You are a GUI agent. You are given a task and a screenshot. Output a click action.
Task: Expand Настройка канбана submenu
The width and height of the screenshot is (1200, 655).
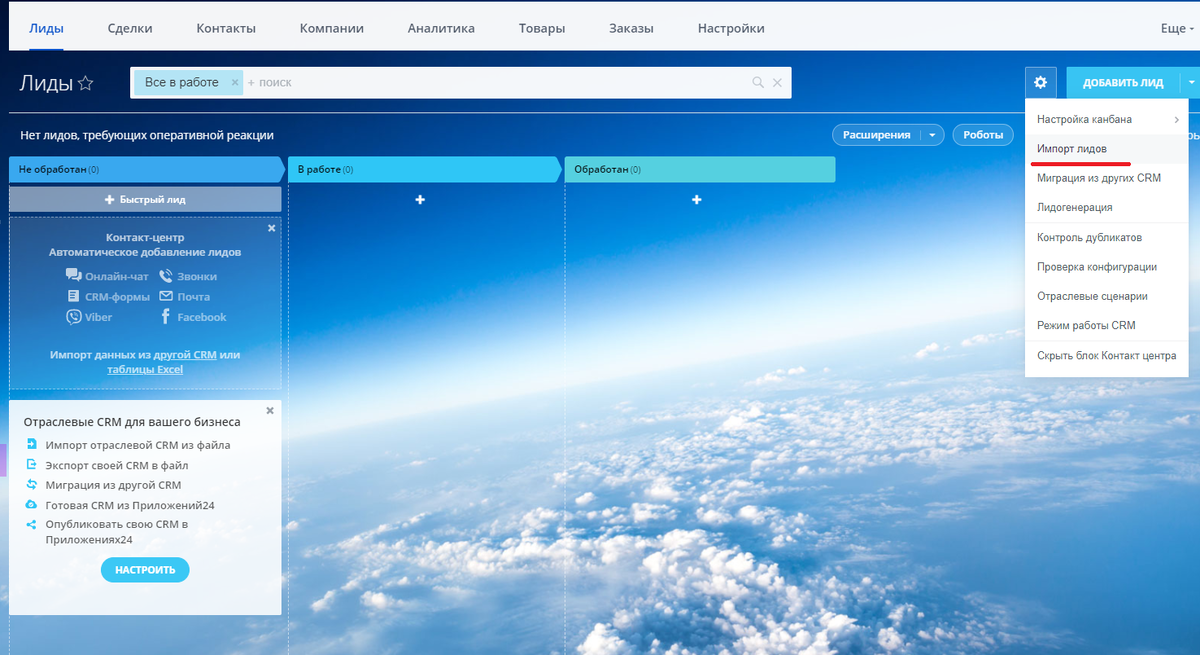click(1106, 119)
